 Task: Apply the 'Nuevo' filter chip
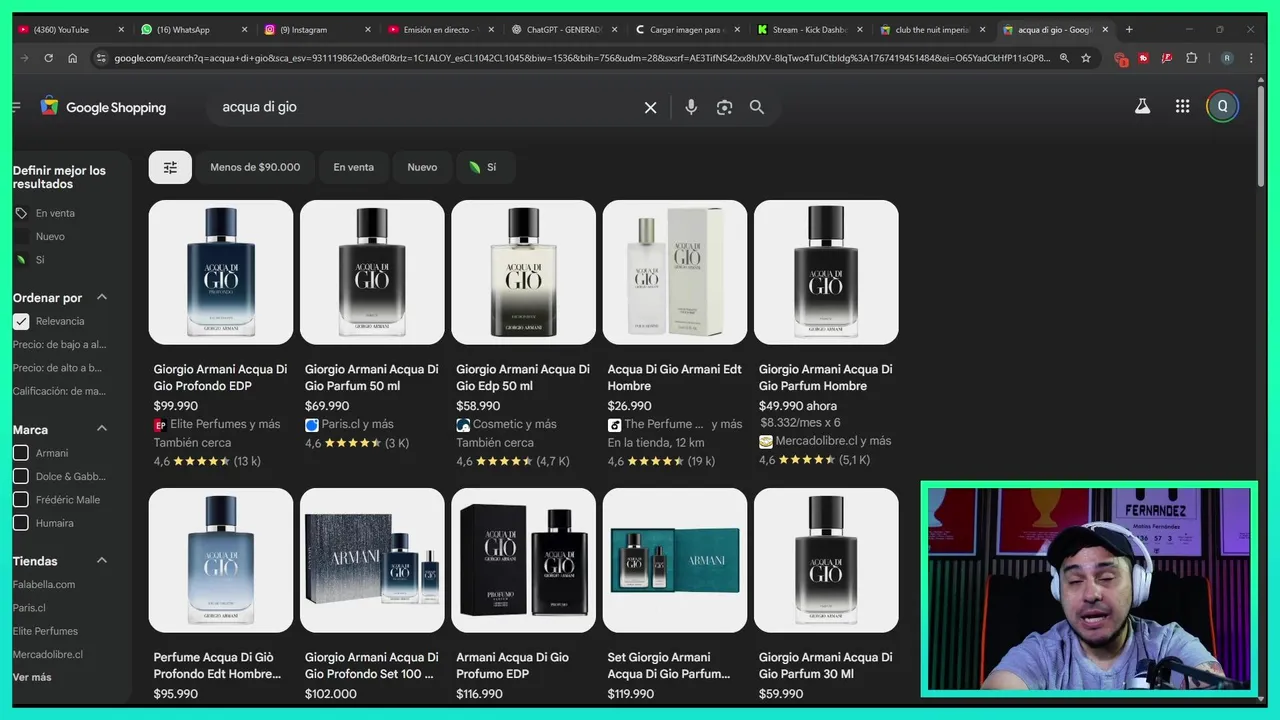(x=422, y=167)
